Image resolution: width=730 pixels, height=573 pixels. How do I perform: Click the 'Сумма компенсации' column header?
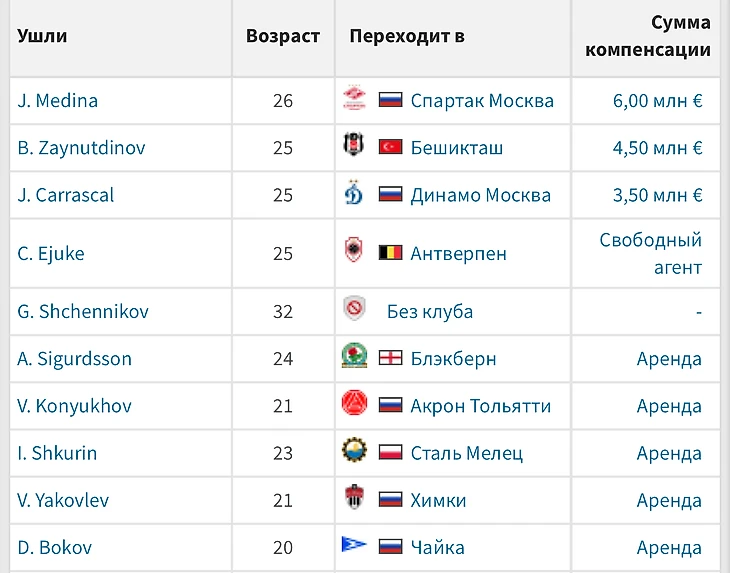pos(649,36)
